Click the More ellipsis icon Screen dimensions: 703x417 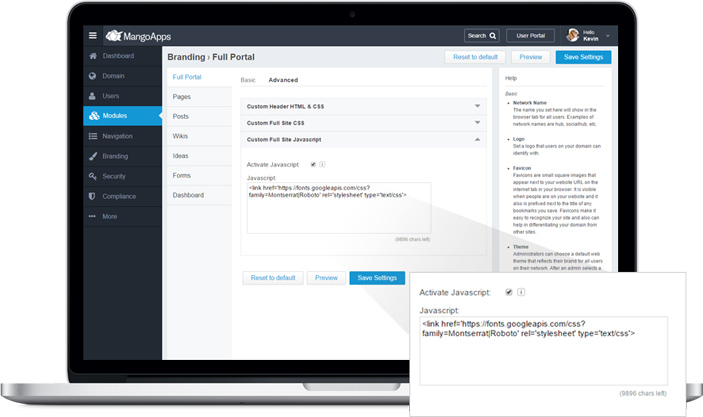[92, 216]
